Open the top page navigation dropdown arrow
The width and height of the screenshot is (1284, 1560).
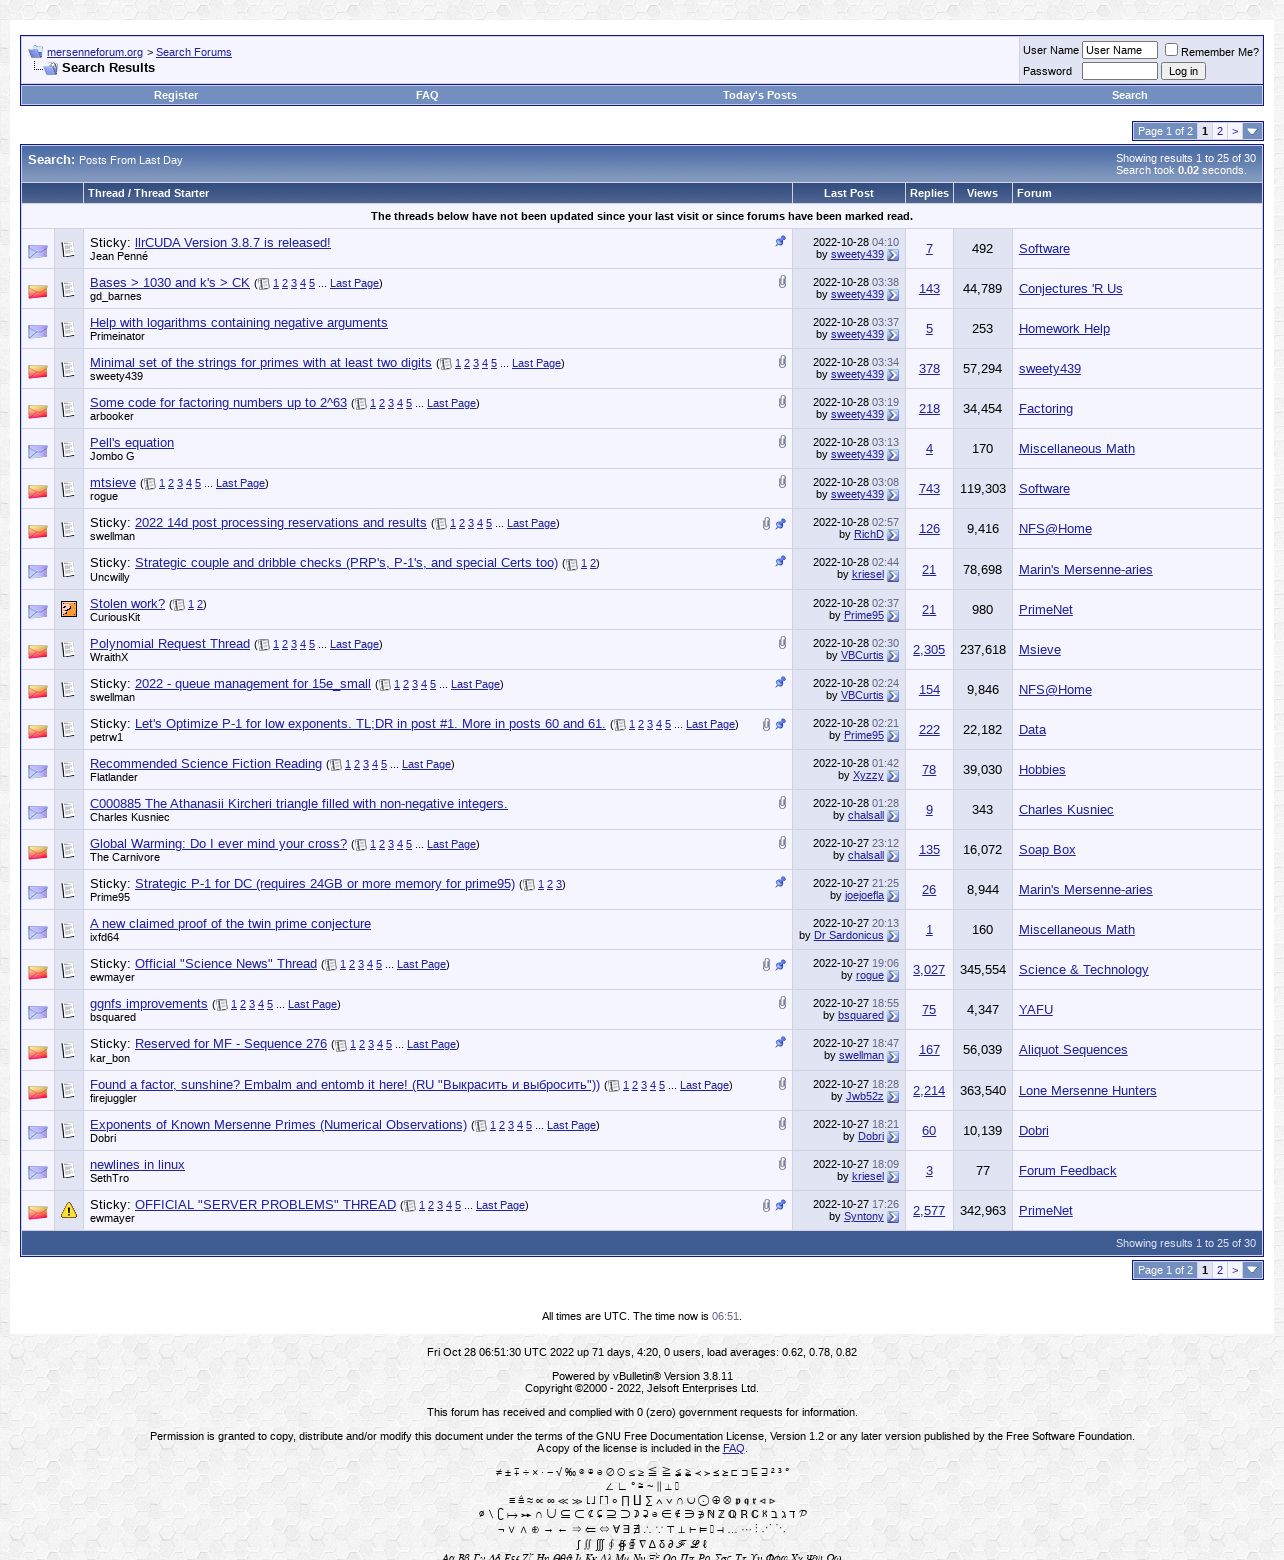pos(1252,131)
